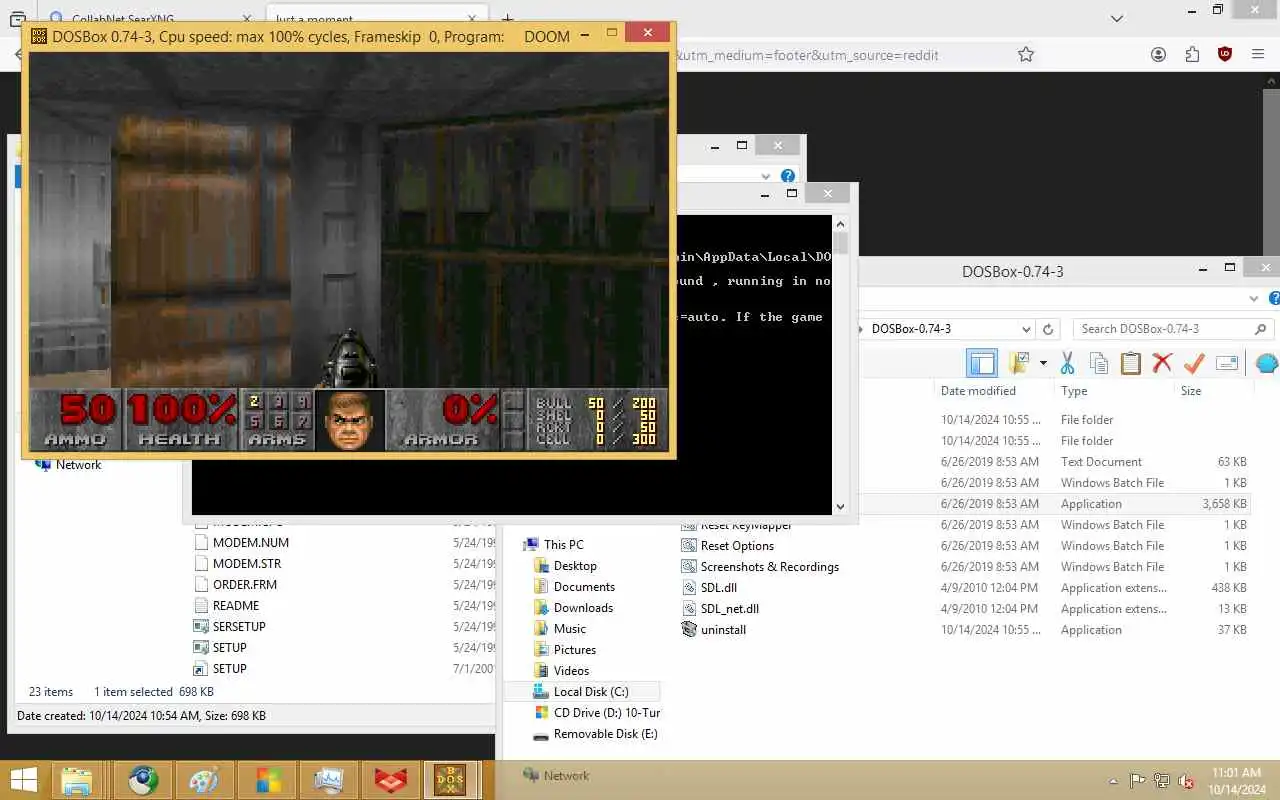Open the list-all-tabs chevron in browser
1280x800 pixels.
tap(1118, 18)
